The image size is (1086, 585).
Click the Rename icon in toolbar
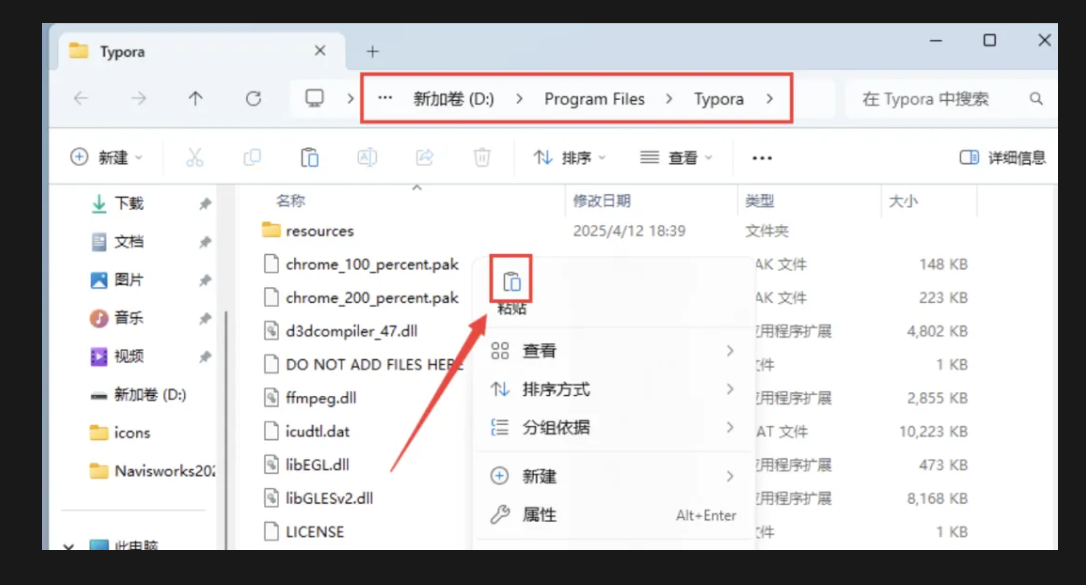coord(367,158)
